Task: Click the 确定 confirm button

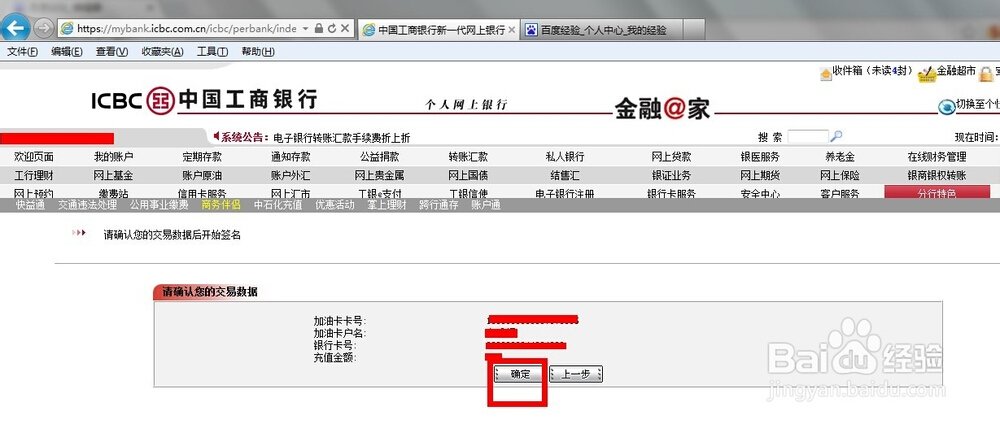Action: click(x=520, y=374)
